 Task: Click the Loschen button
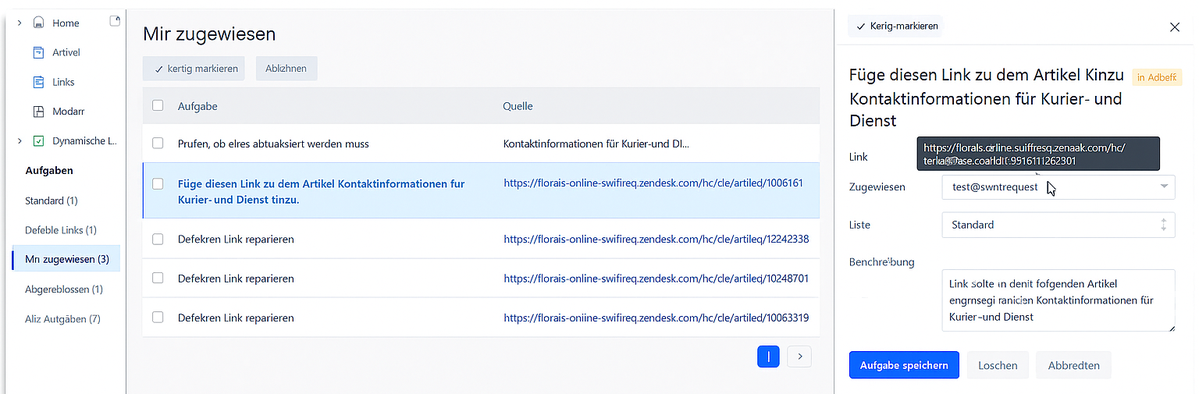tap(998, 366)
